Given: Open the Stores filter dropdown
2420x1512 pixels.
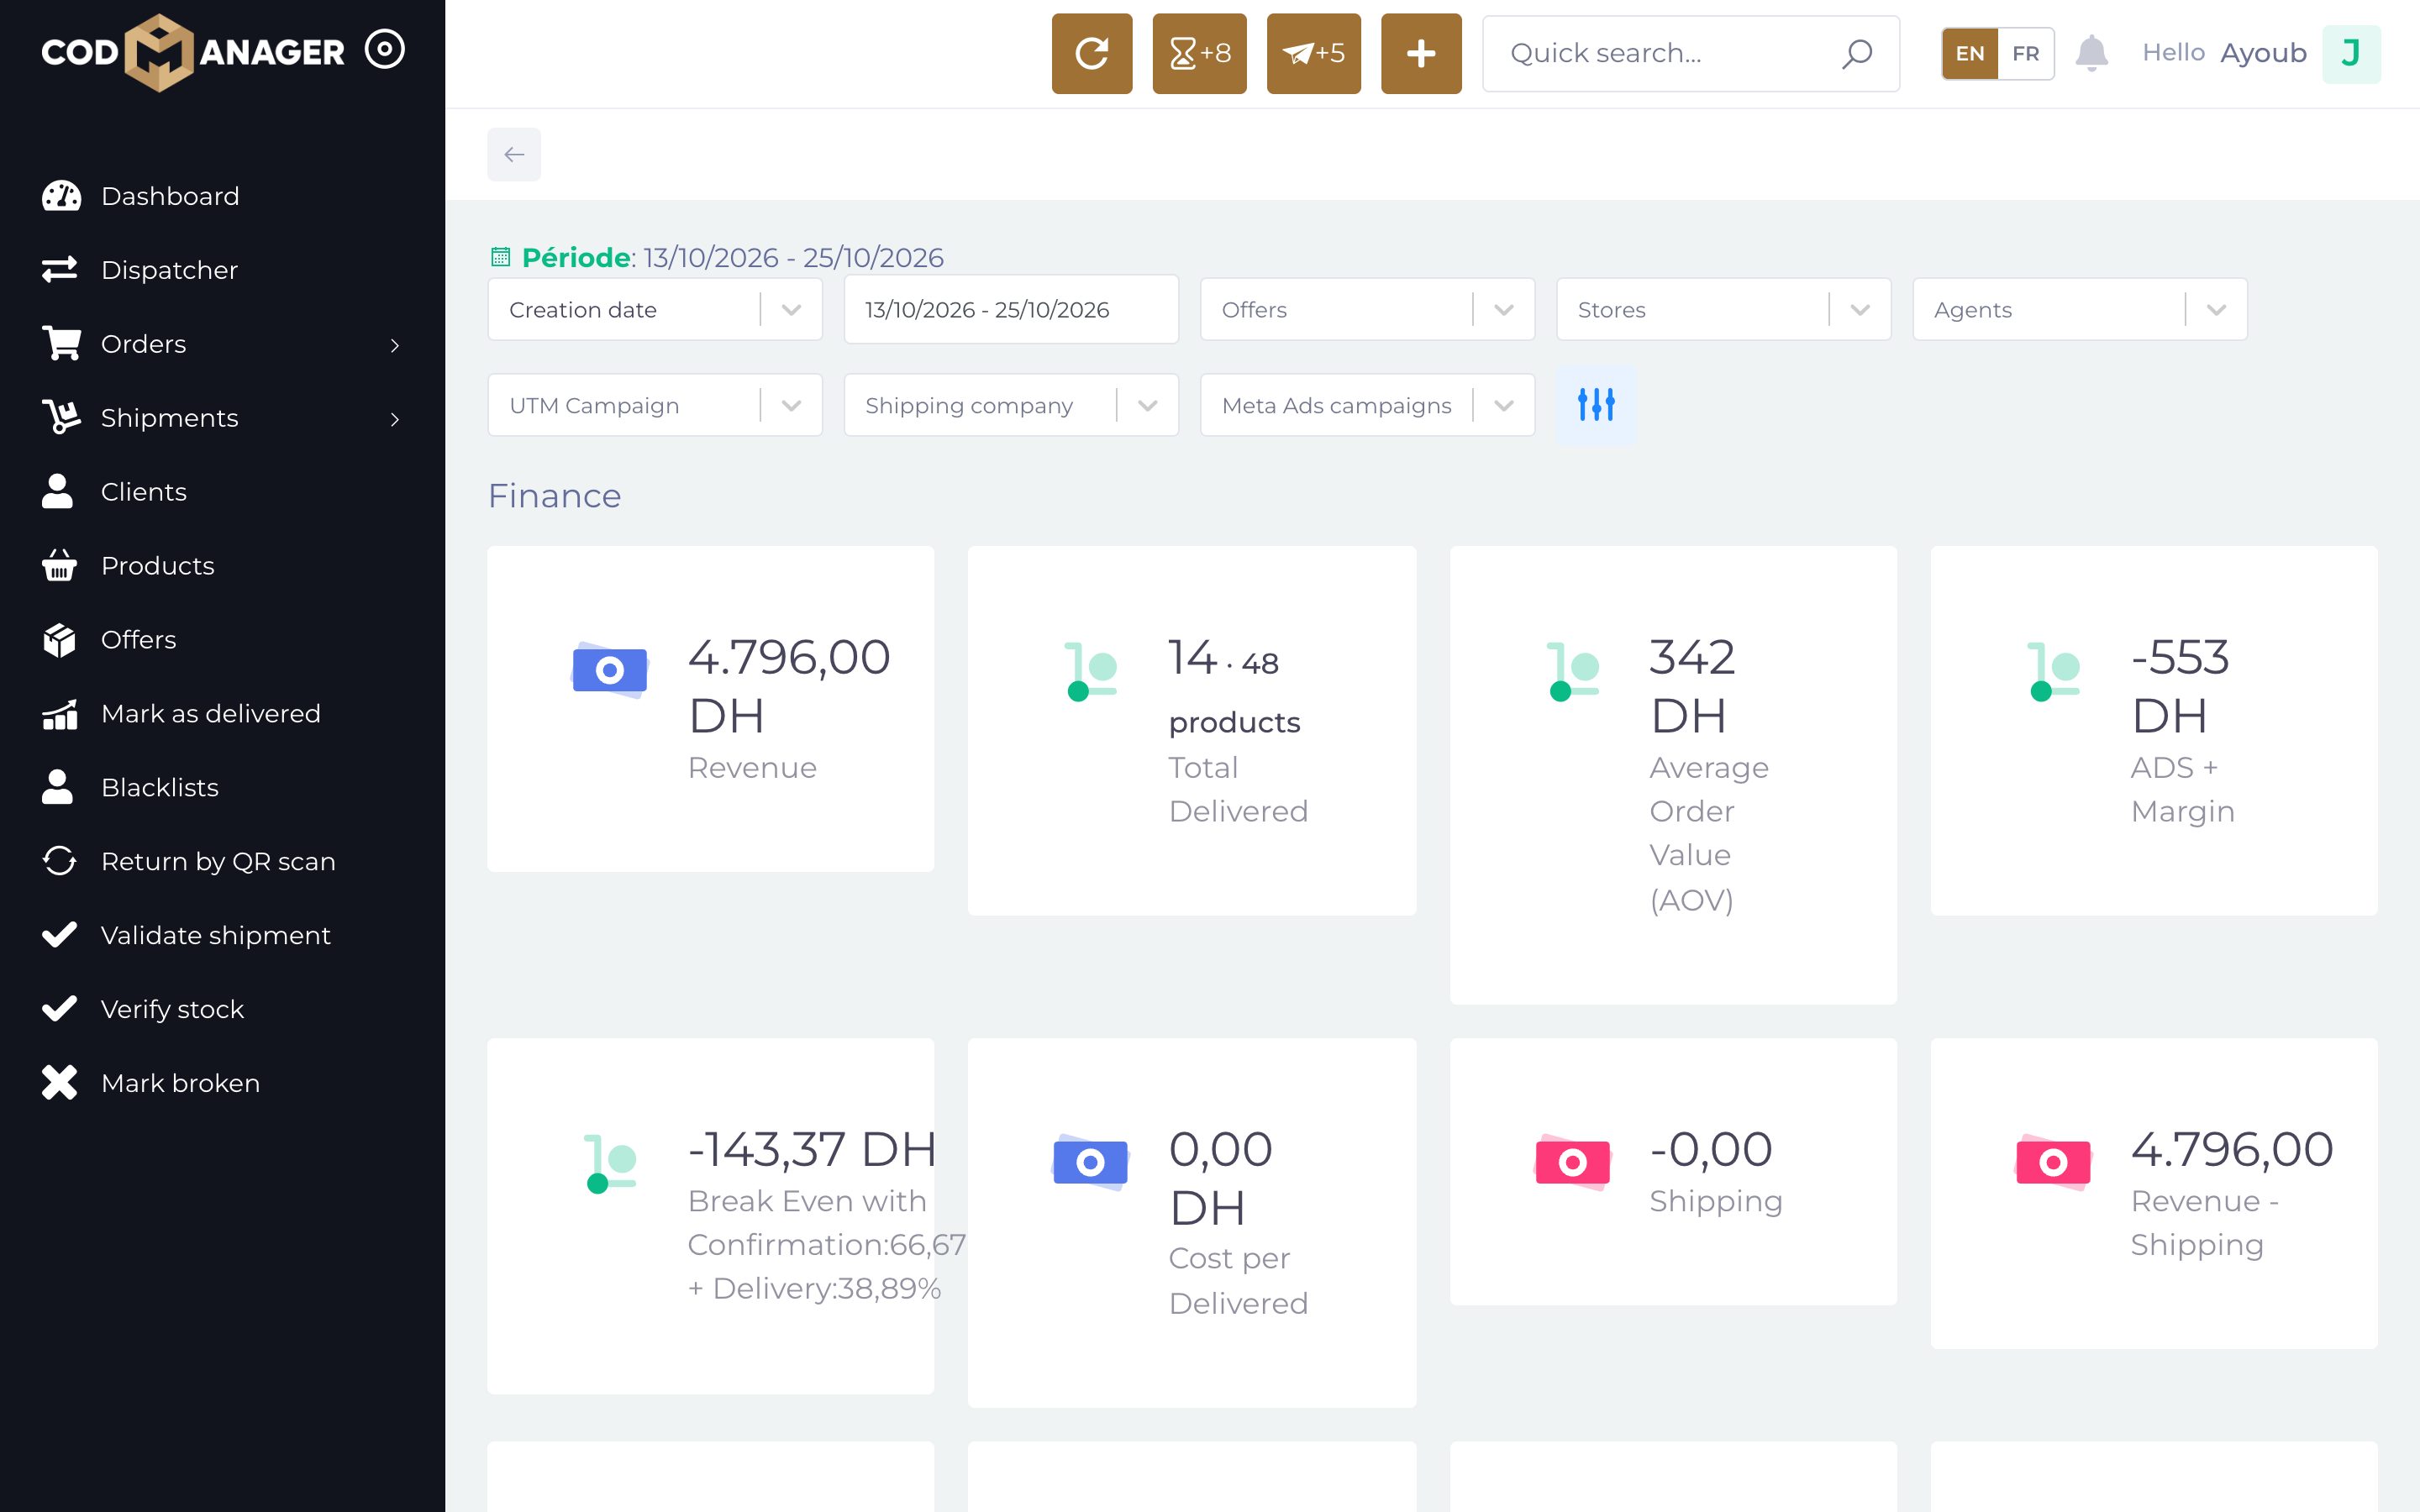Looking at the screenshot, I should 1723,310.
